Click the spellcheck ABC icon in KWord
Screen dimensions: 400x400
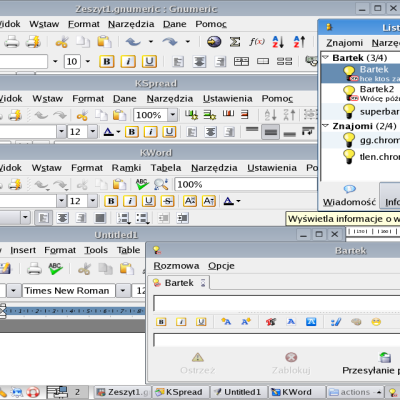[x=142, y=184]
